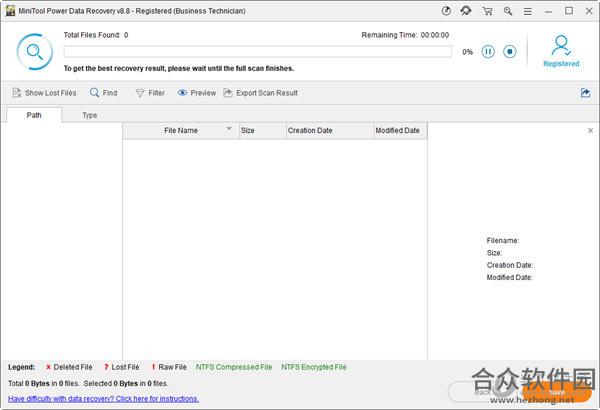
Task: Click the Deleted File legend entry
Action: tap(69, 367)
